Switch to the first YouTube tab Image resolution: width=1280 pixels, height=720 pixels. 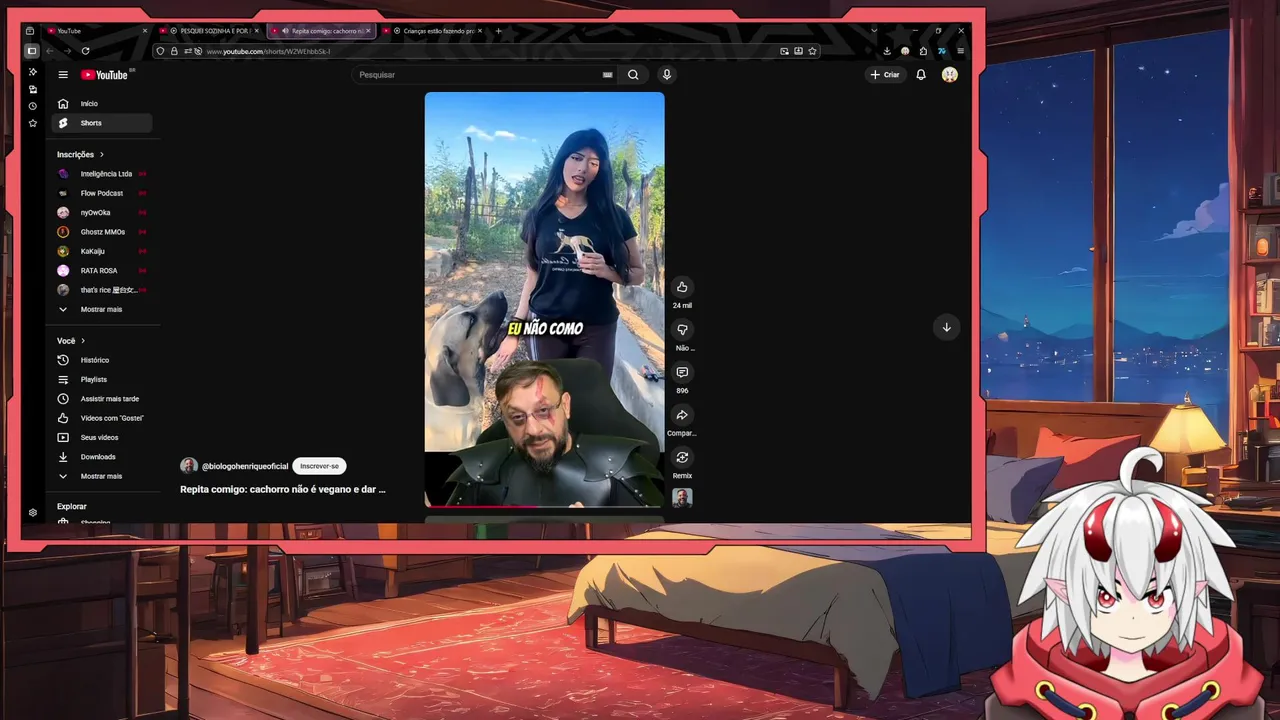click(96, 31)
